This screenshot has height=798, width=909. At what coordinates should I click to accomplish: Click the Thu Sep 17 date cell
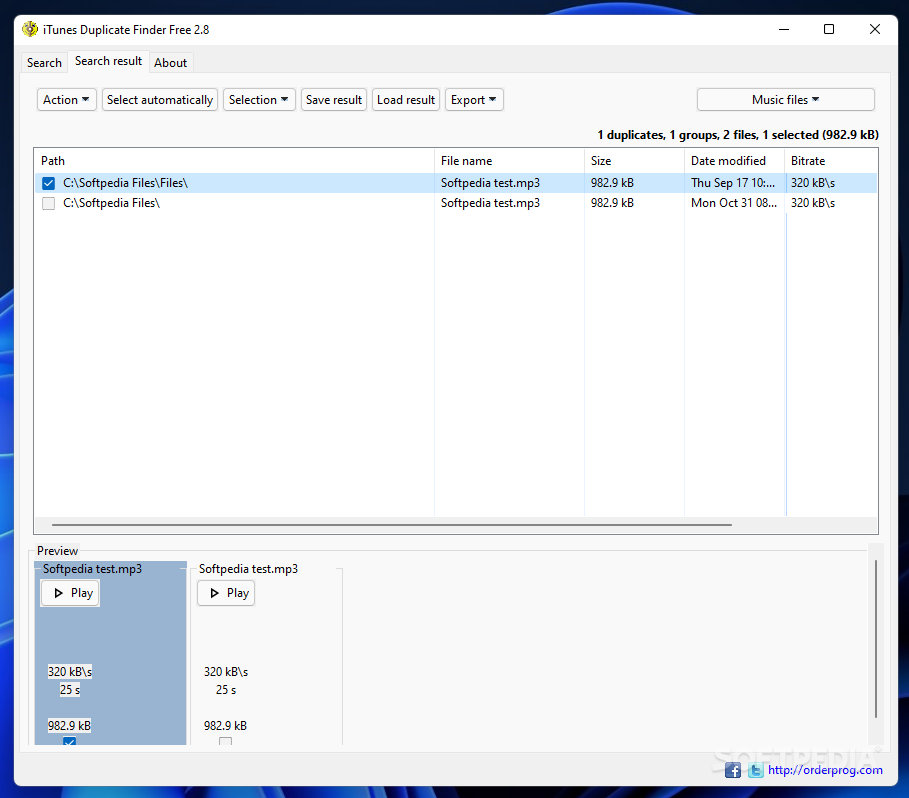733,183
